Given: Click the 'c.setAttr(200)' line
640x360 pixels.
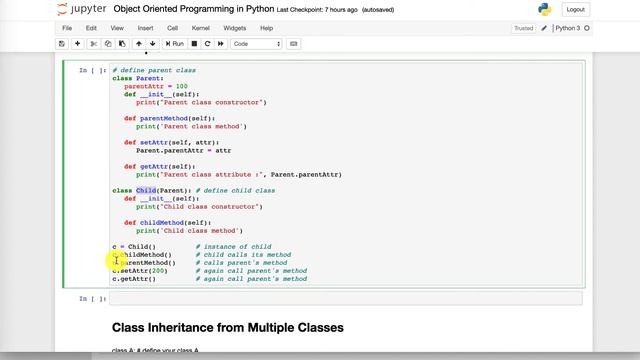Looking at the screenshot, I should coord(140,271).
